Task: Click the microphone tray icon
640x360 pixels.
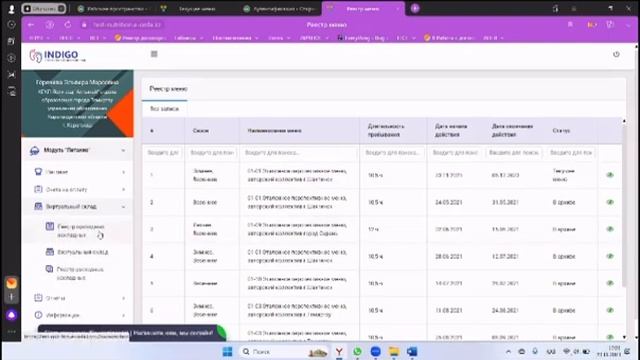Action: pos(535,351)
